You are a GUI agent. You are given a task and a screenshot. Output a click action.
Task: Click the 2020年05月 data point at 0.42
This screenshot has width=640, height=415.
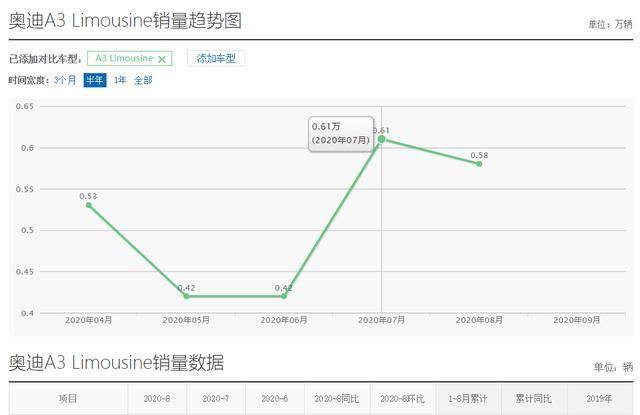186,296
